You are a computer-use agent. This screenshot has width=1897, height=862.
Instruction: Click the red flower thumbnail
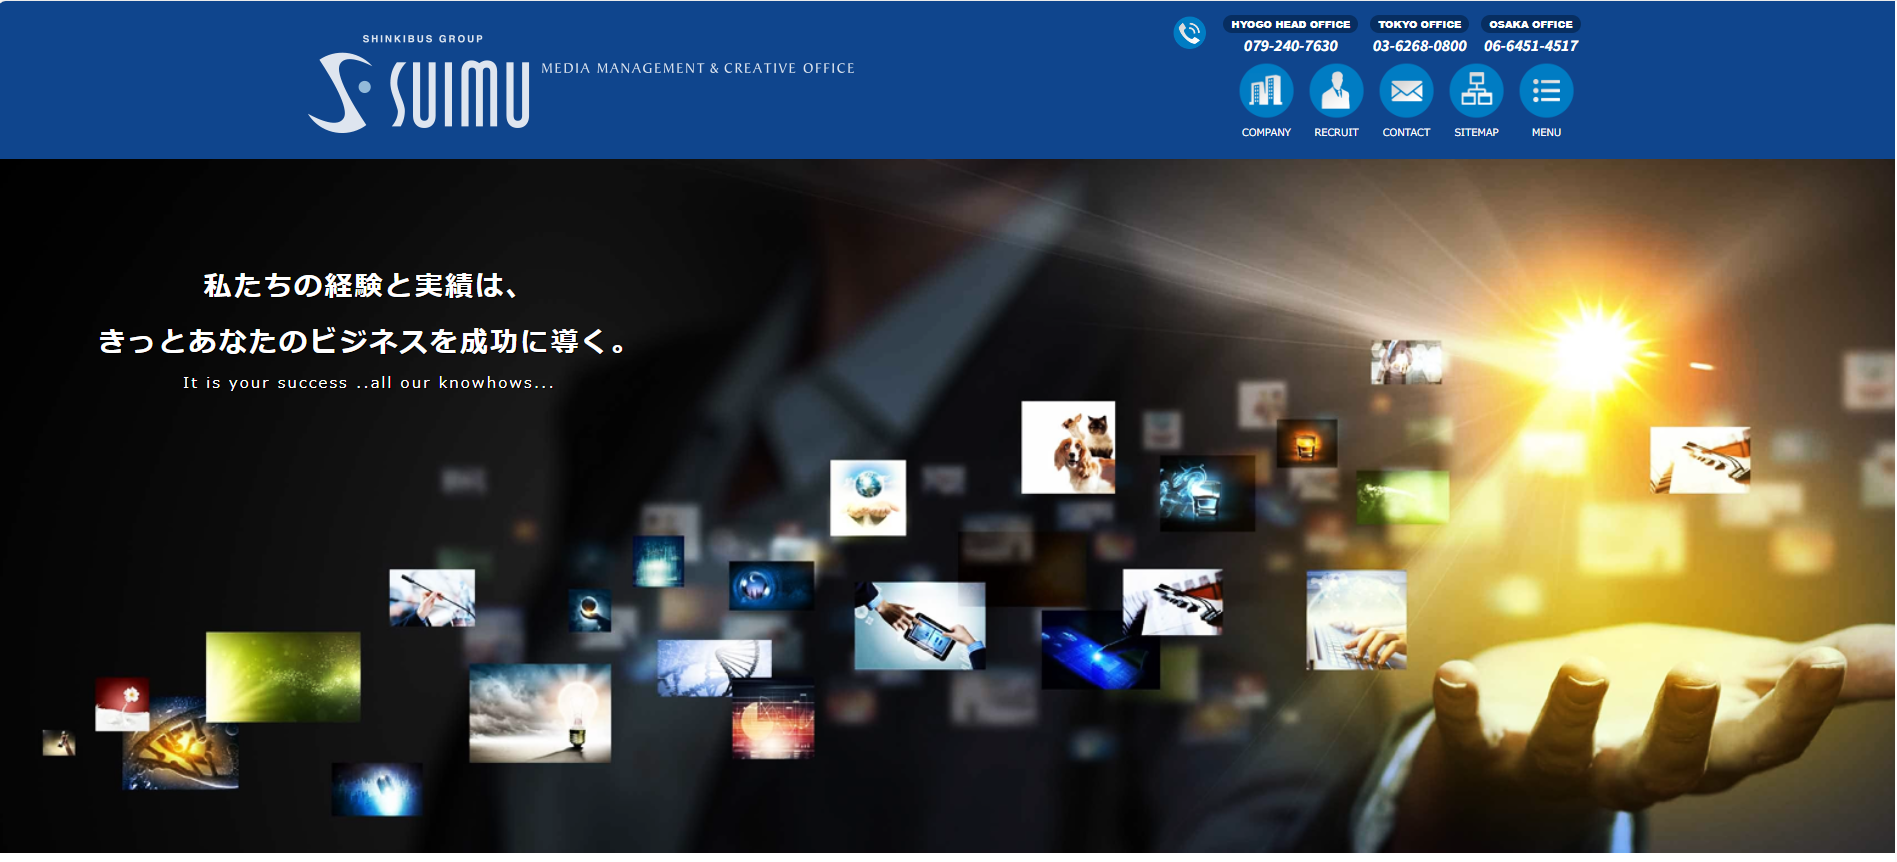click(x=122, y=704)
